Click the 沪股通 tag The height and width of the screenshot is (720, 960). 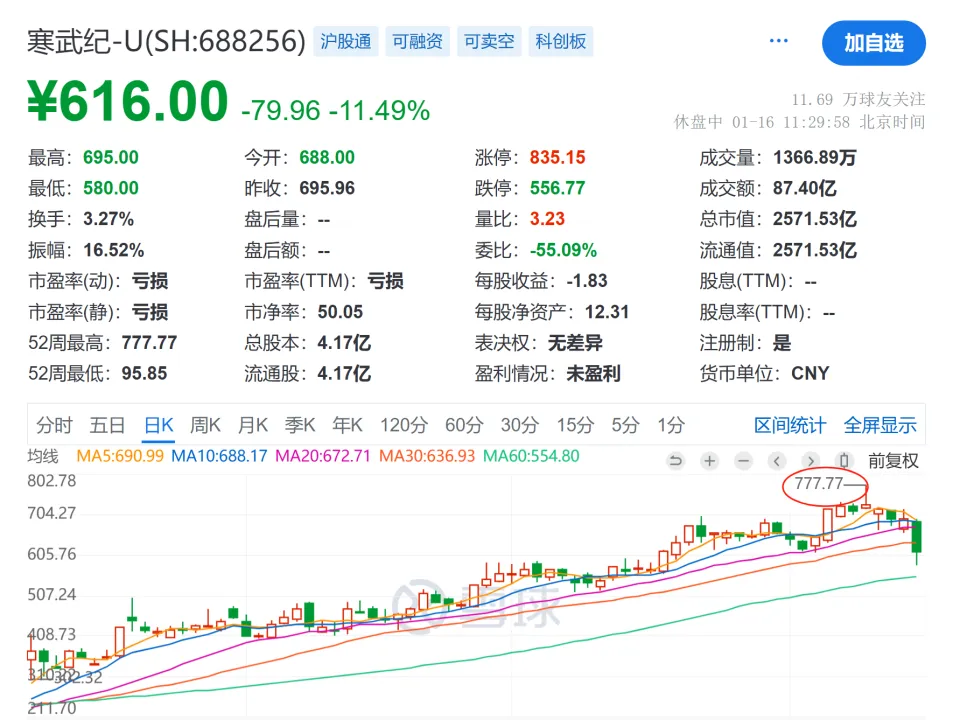[346, 41]
